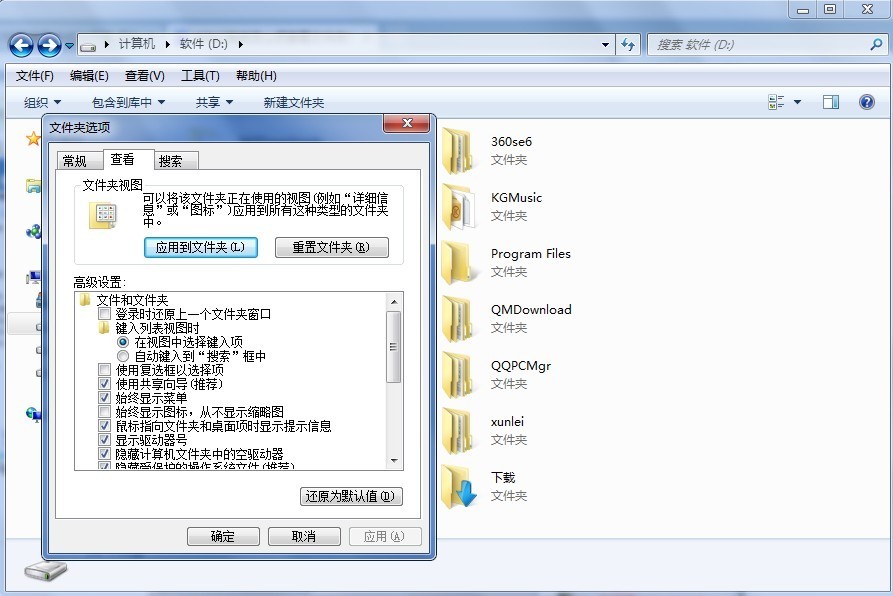Image resolution: width=893 pixels, height=596 pixels.
Task: Click the 应用到文件夹(L) button
Action: [200, 248]
